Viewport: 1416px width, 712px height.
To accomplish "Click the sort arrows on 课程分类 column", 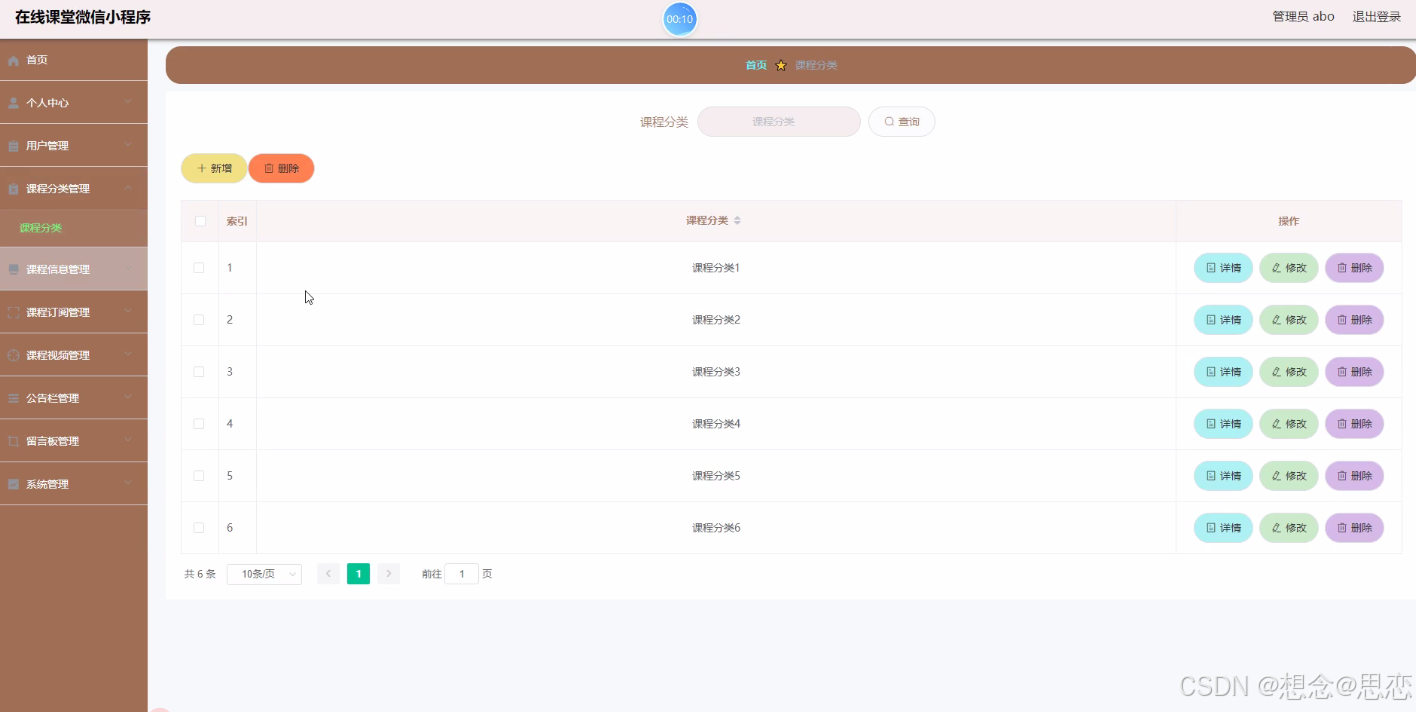I will pyautogui.click(x=737, y=221).
